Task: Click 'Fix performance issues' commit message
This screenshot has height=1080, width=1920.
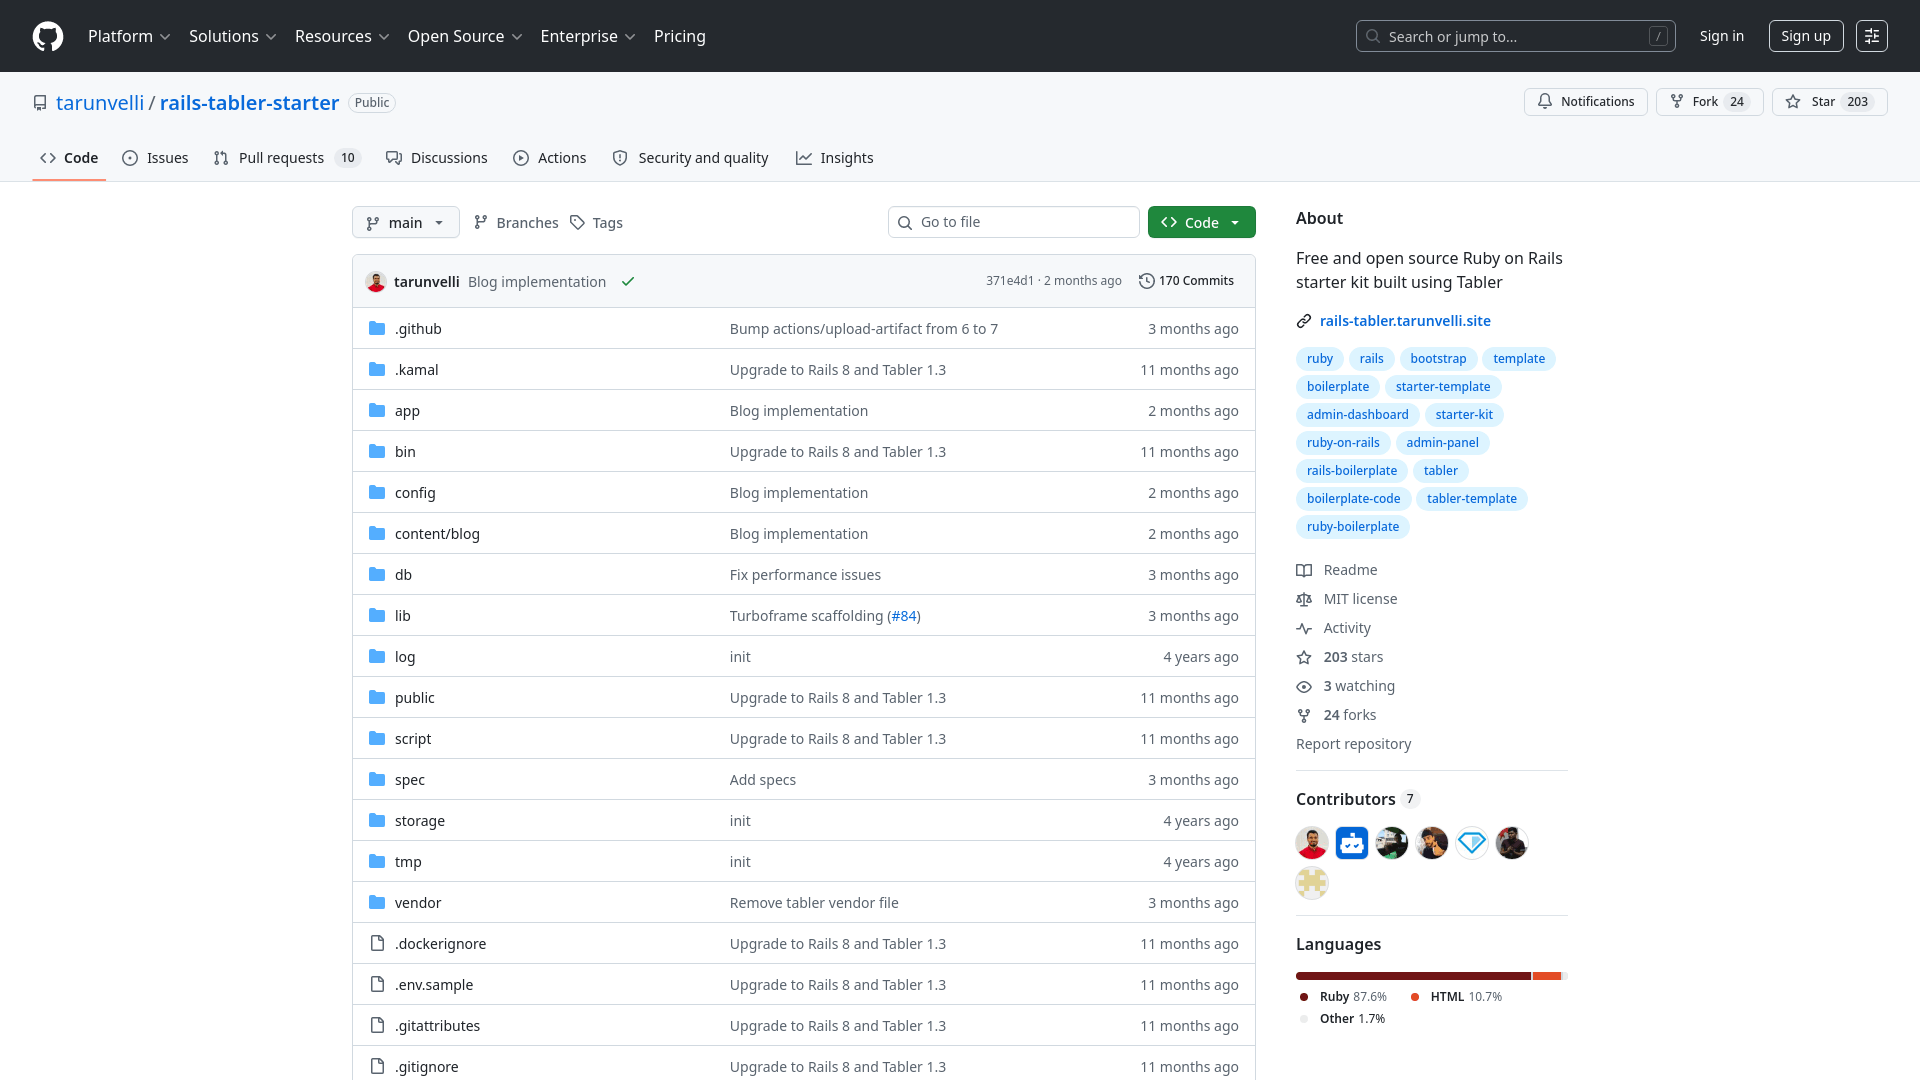Action: (805, 575)
